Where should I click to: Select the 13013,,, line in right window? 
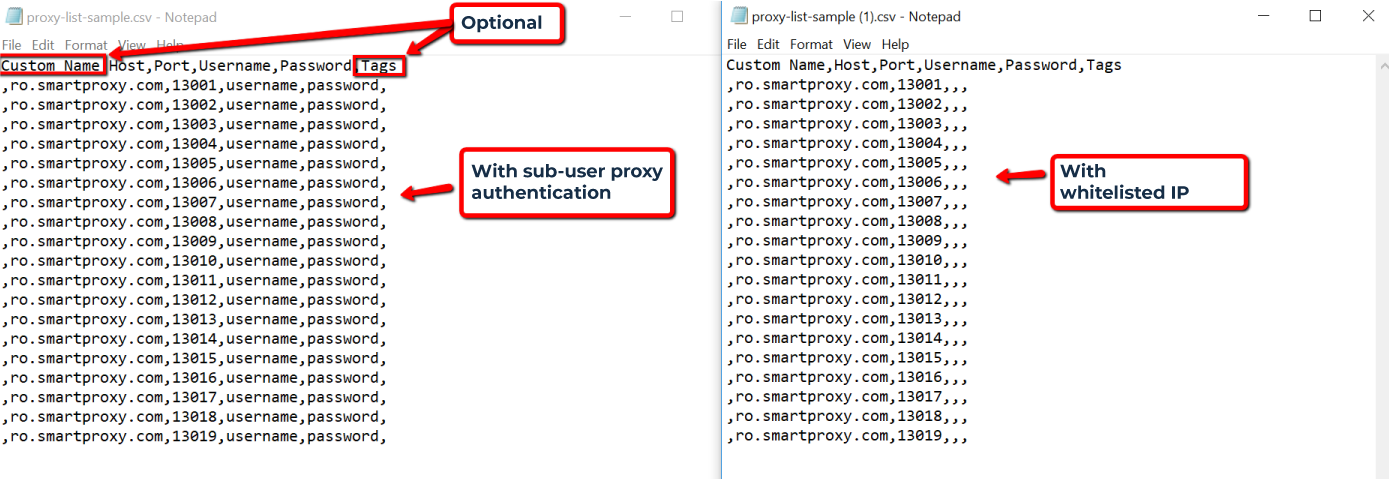pos(848,319)
